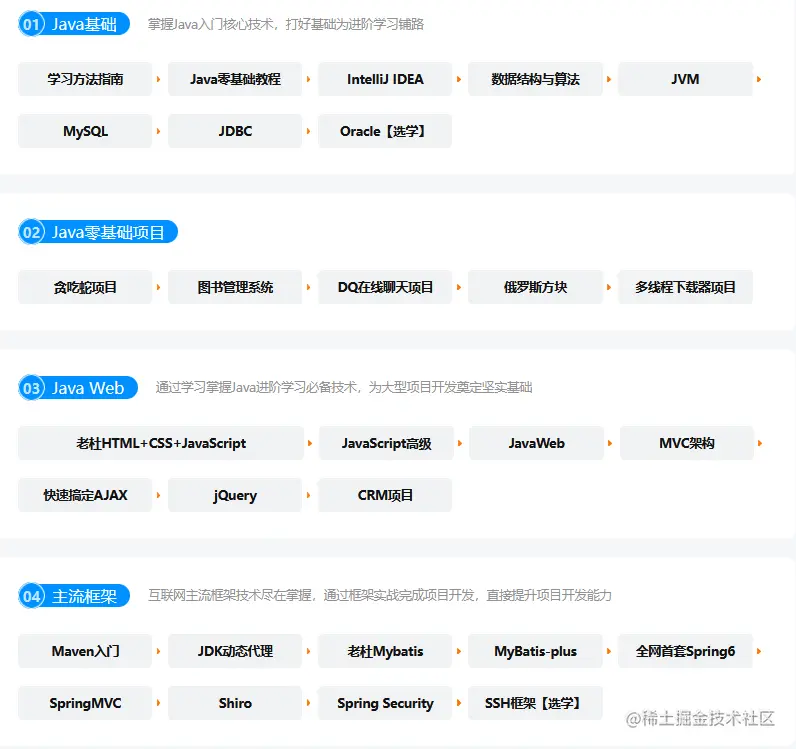Click the 02 Java零基础项目 section badge
This screenshot has width=796, height=749.
[x=98, y=232]
